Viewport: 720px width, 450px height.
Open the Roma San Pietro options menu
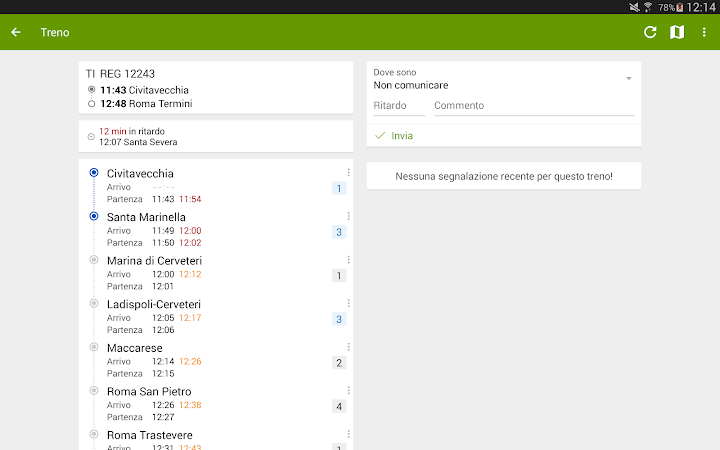tap(349, 390)
